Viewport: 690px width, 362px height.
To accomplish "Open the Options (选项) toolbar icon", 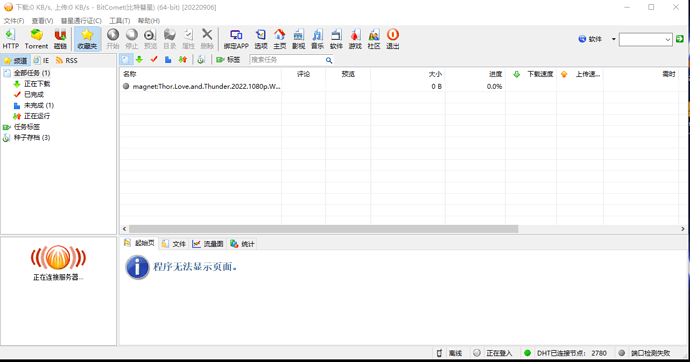I will [261, 39].
